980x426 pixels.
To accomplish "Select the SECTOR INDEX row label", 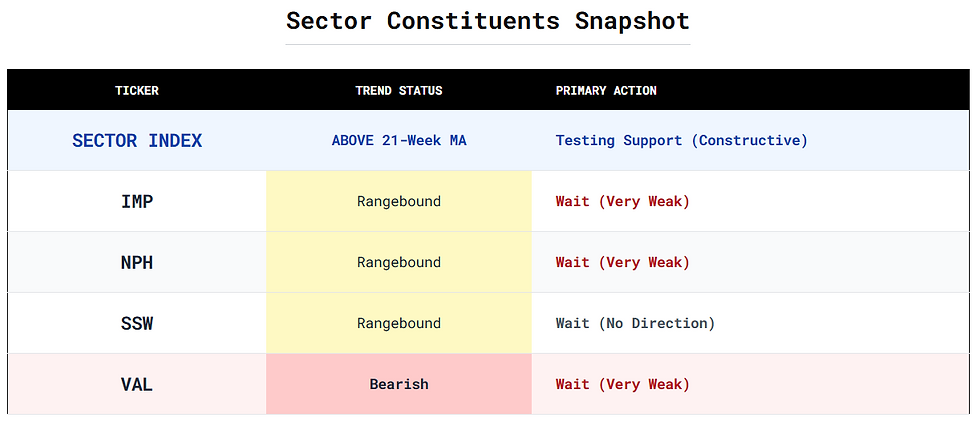I will pos(137,141).
